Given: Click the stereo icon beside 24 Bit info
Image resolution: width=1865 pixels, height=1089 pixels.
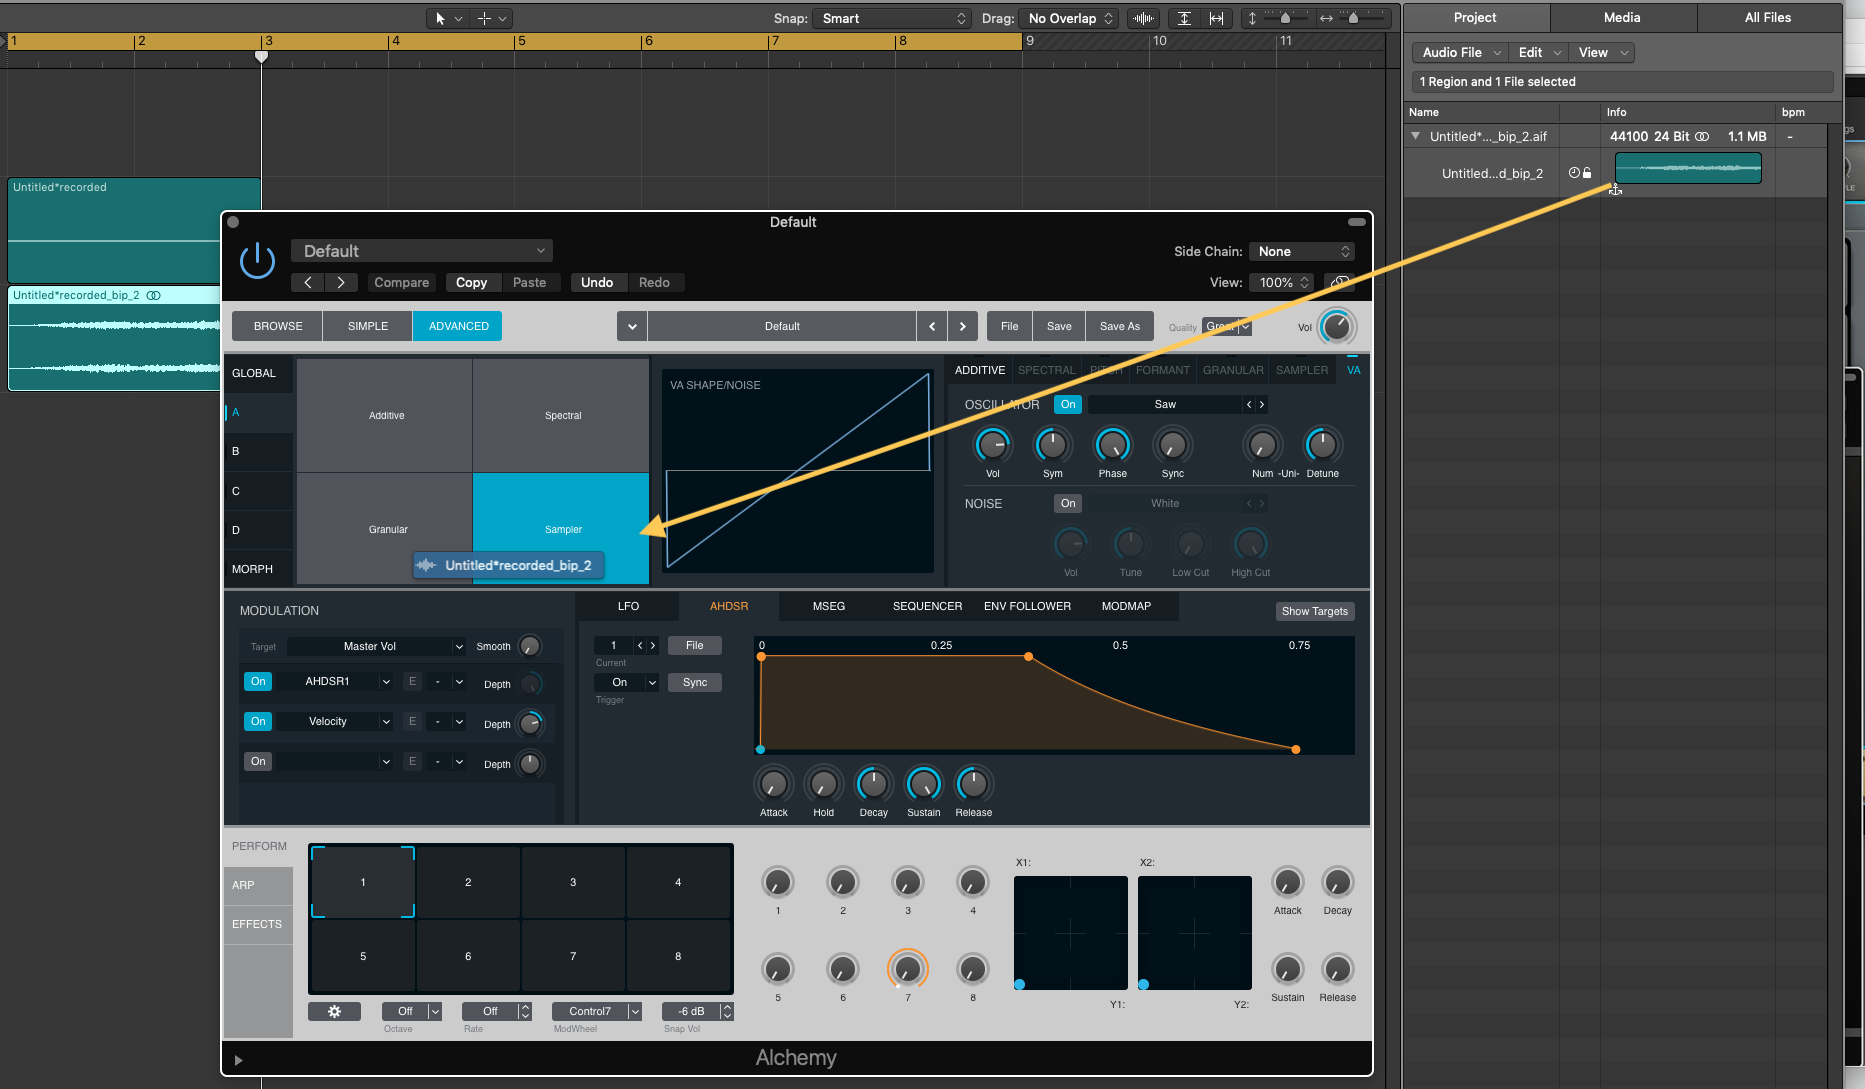Looking at the screenshot, I should 1702,136.
